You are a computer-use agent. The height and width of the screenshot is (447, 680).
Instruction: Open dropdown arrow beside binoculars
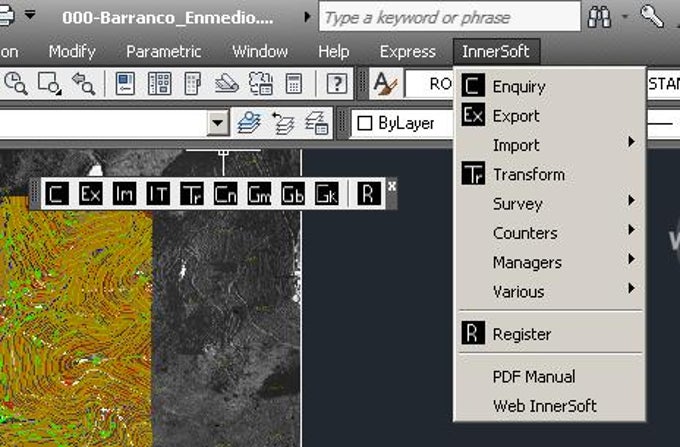coord(625,16)
